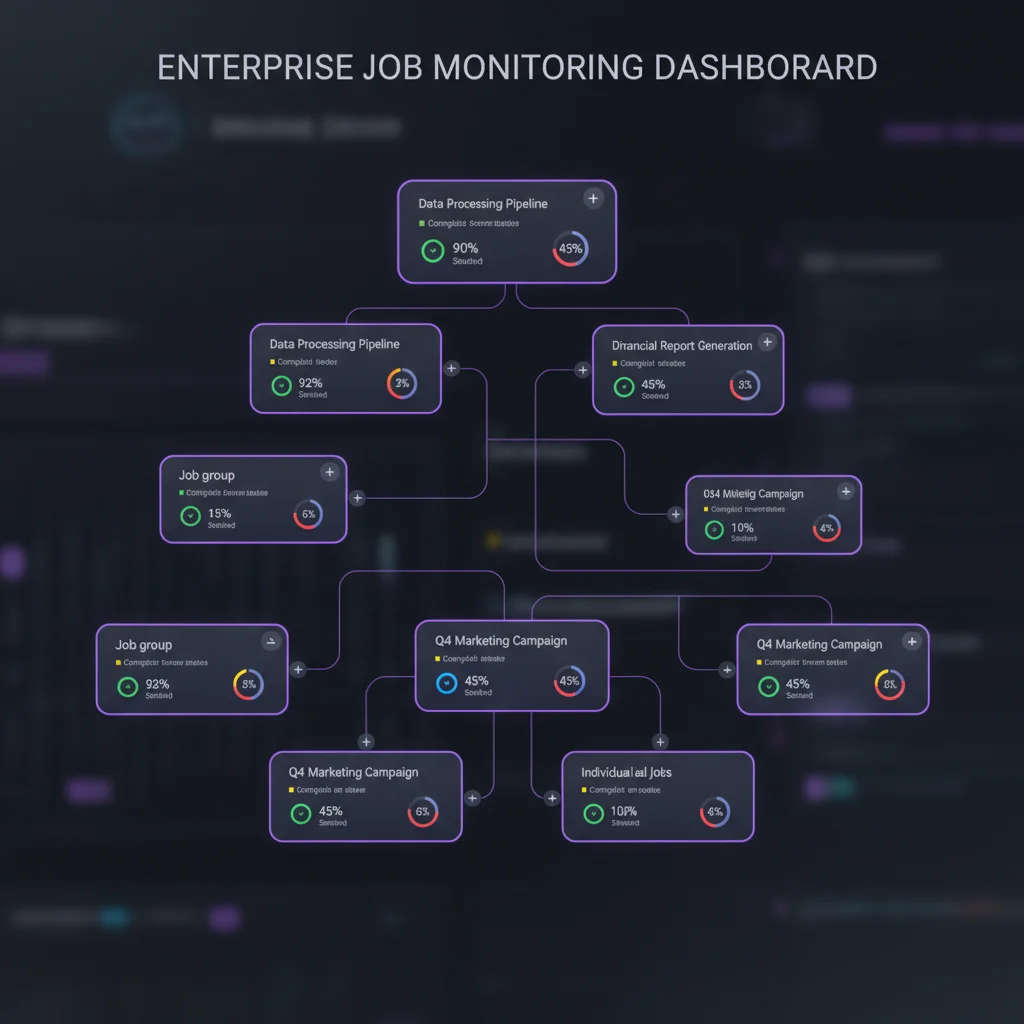Click the green check icon on bottom Q4 Marketing Campaign
The width and height of the screenshot is (1024, 1024).
tap(300, 812)
